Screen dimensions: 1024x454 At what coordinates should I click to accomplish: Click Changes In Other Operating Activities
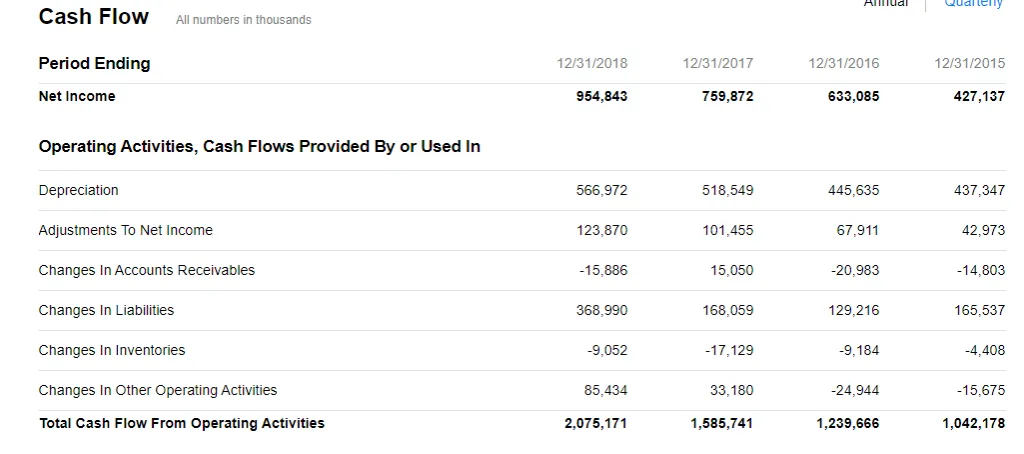tap(157, 390)
